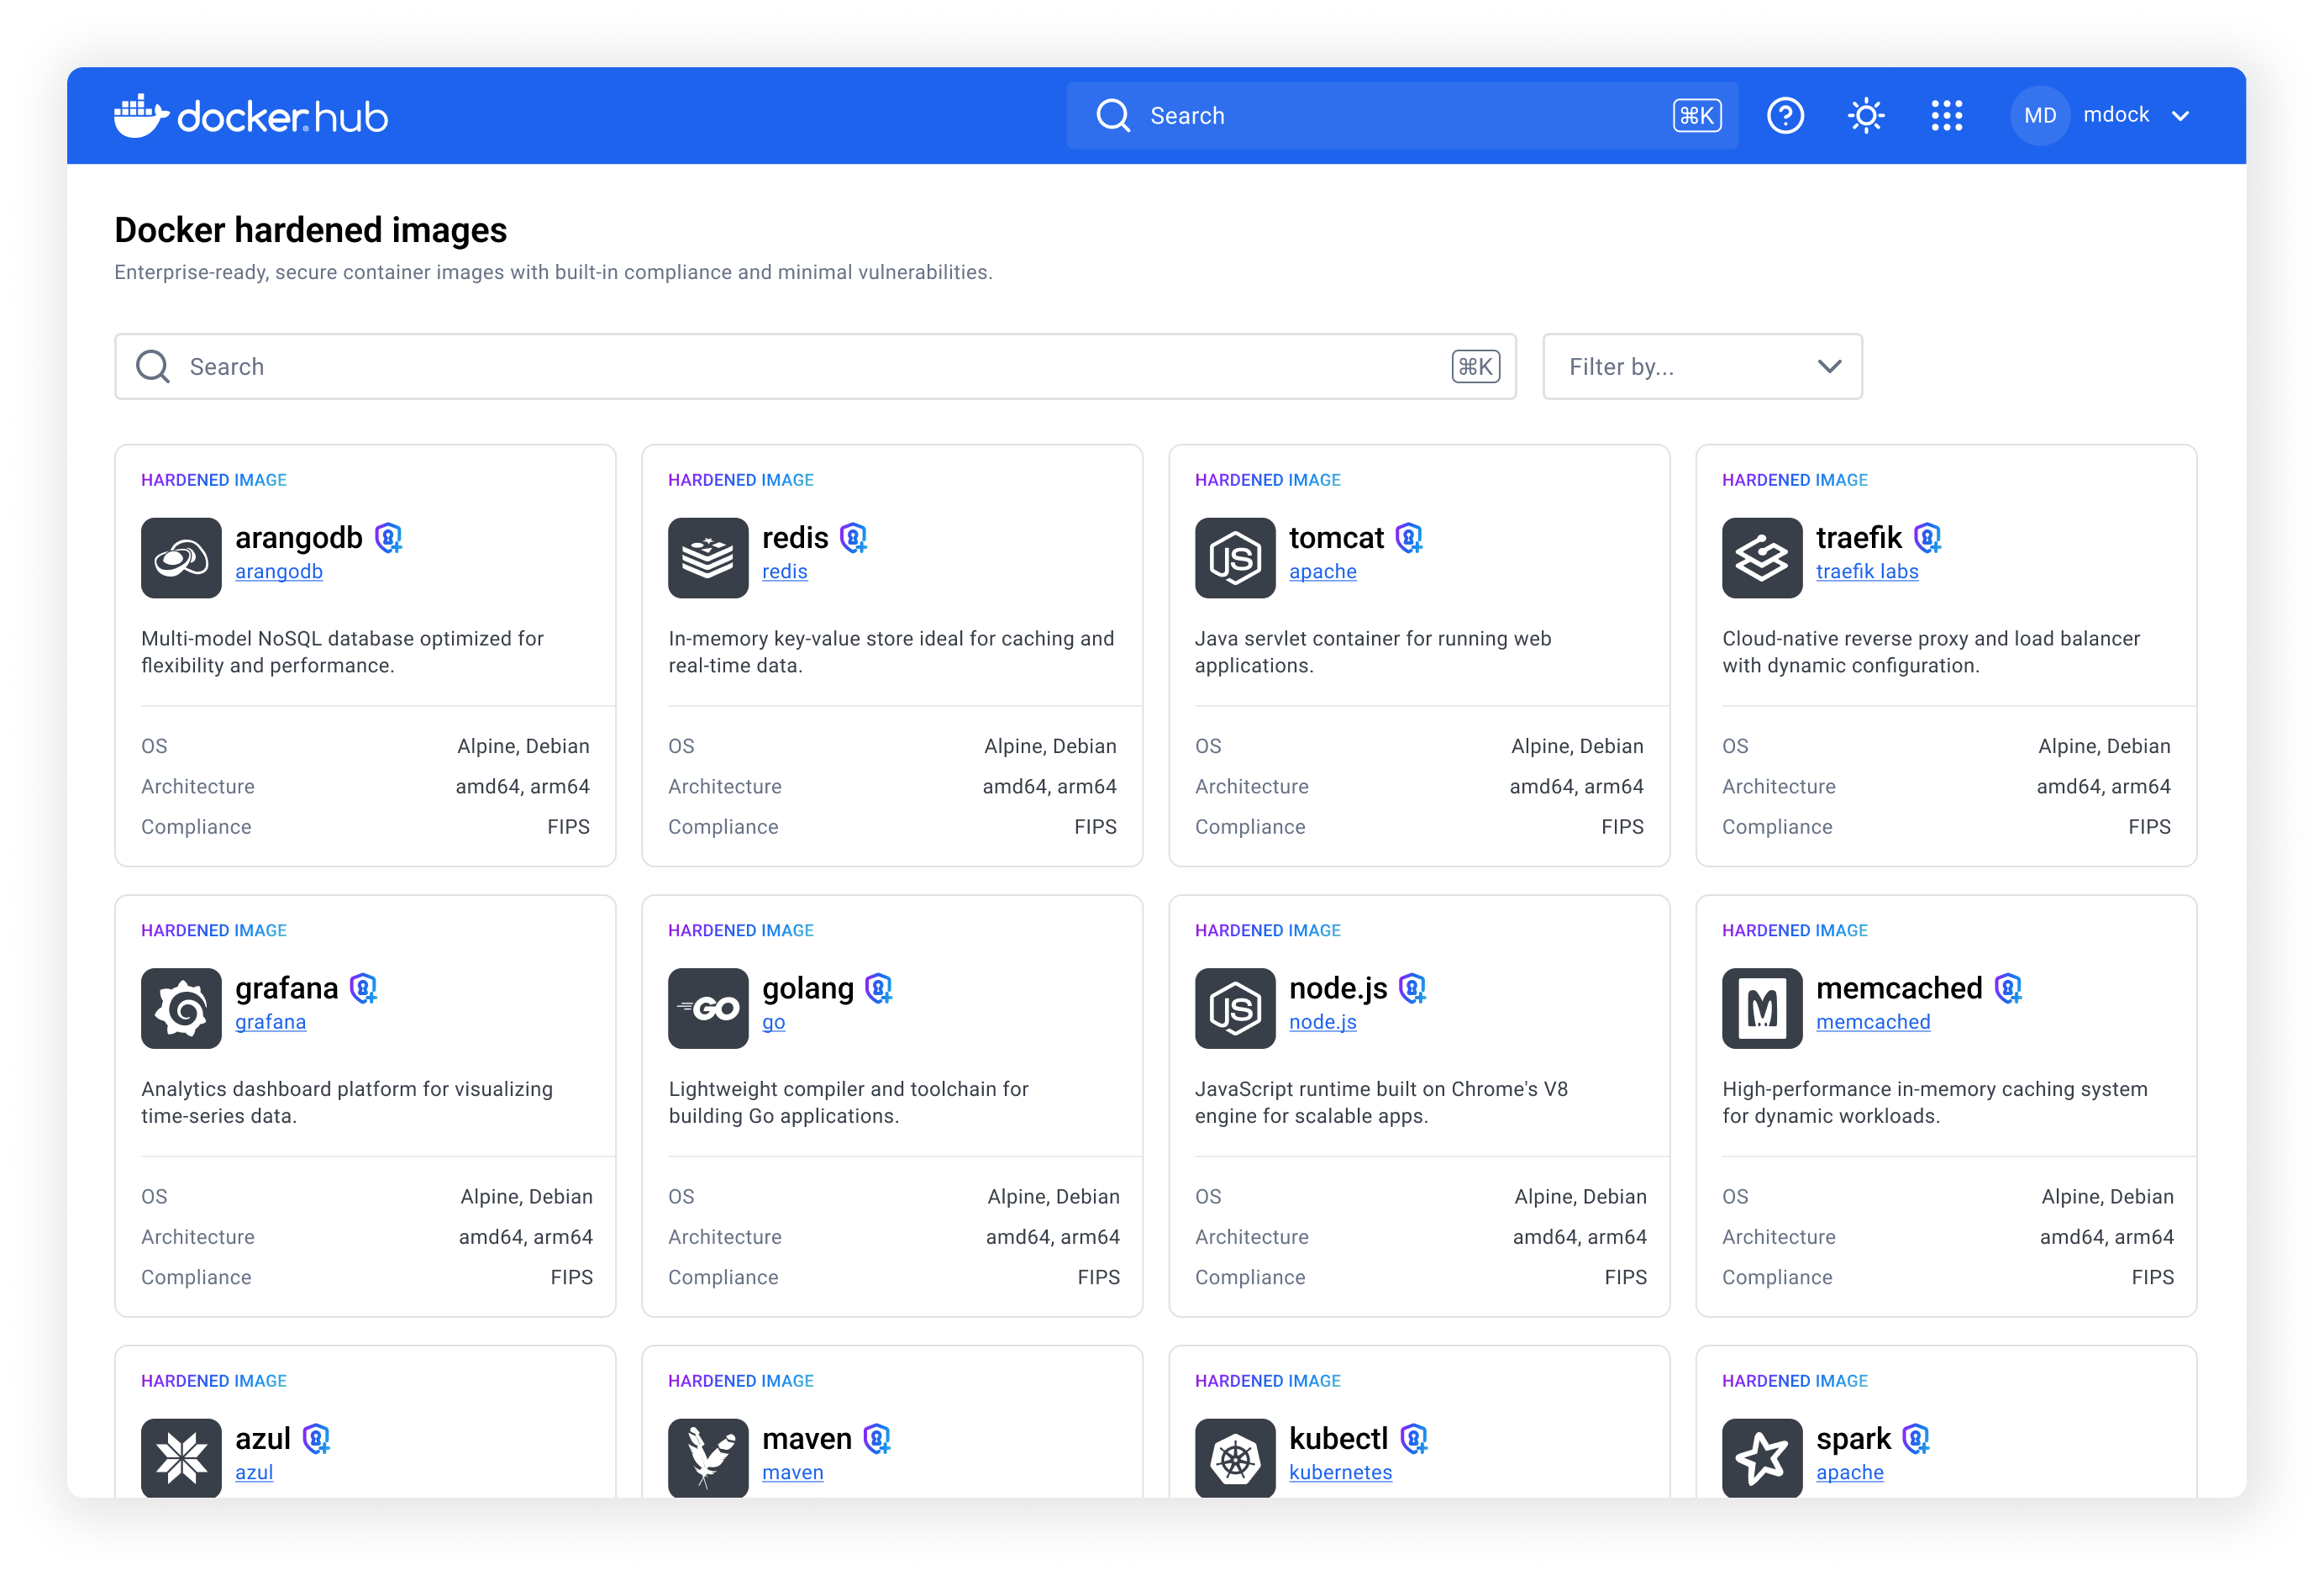The width and height of the screenshot is (2324, 1575).
Task: Click the ⌘K shortcut badge in the images search
Action: click(x=1475, y=367)
